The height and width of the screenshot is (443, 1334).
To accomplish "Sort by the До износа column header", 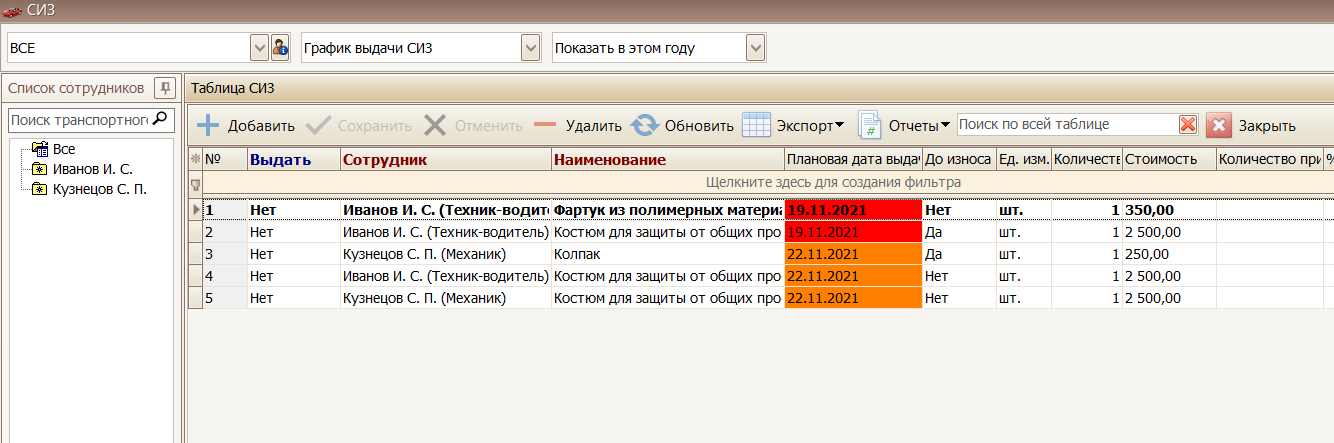I will pos(958,159).
